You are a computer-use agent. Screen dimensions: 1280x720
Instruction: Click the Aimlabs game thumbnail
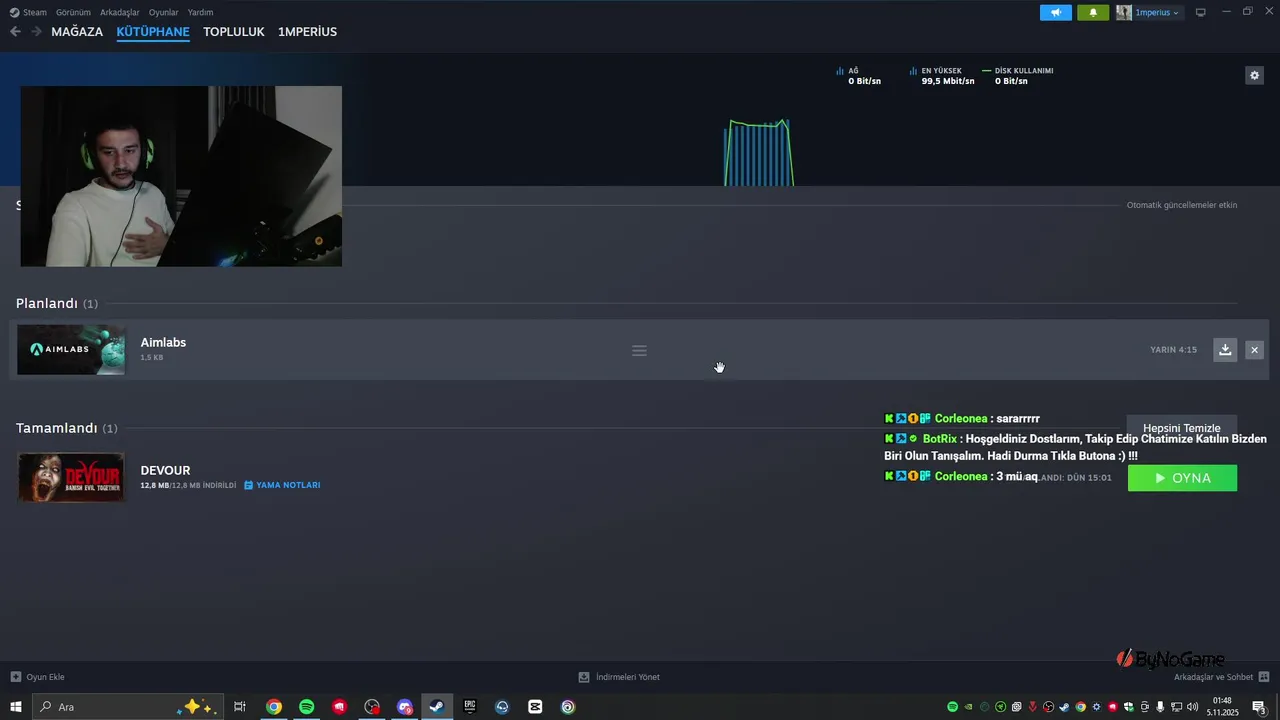click(71, 350)
